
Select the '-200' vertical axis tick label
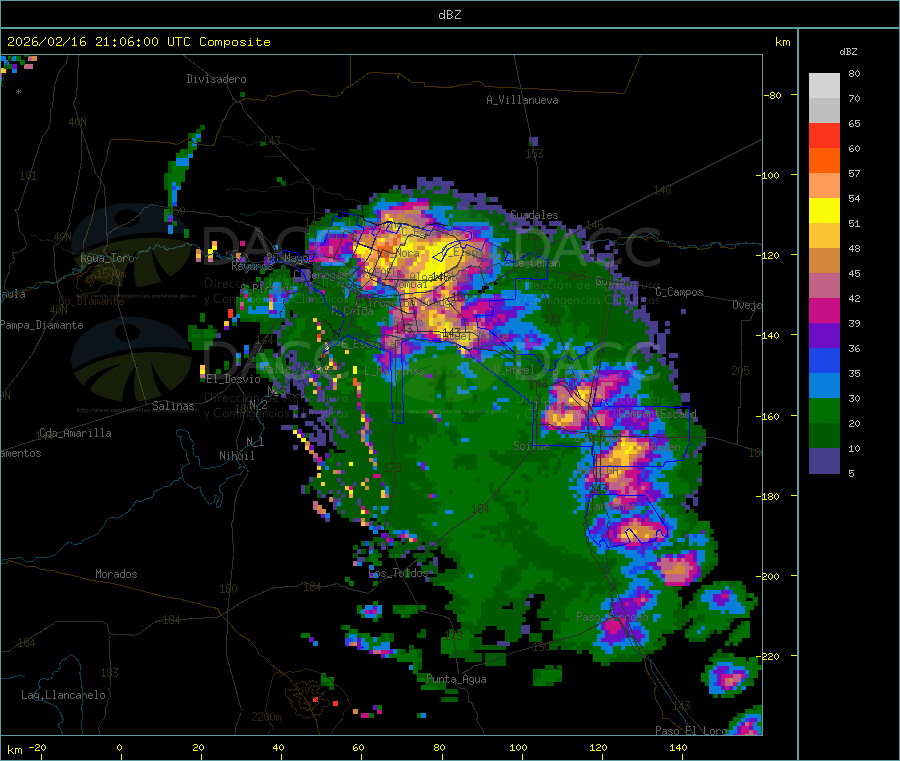coord(768,576)
